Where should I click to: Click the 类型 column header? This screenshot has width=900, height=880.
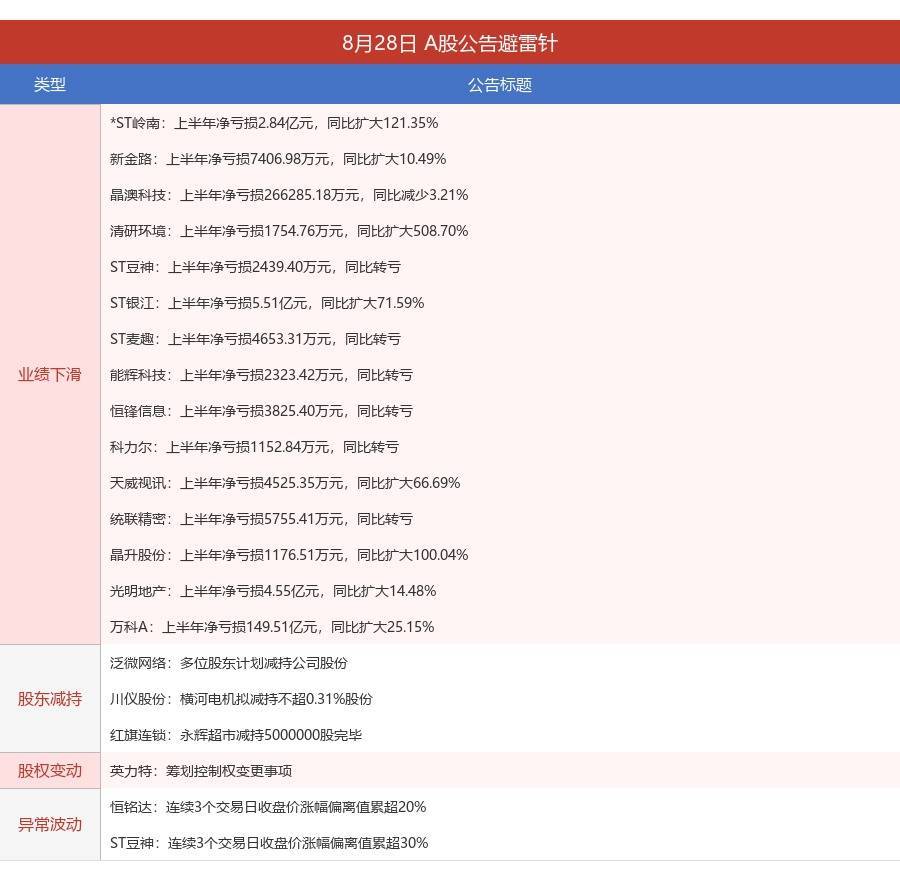click(x=50, y=84)
